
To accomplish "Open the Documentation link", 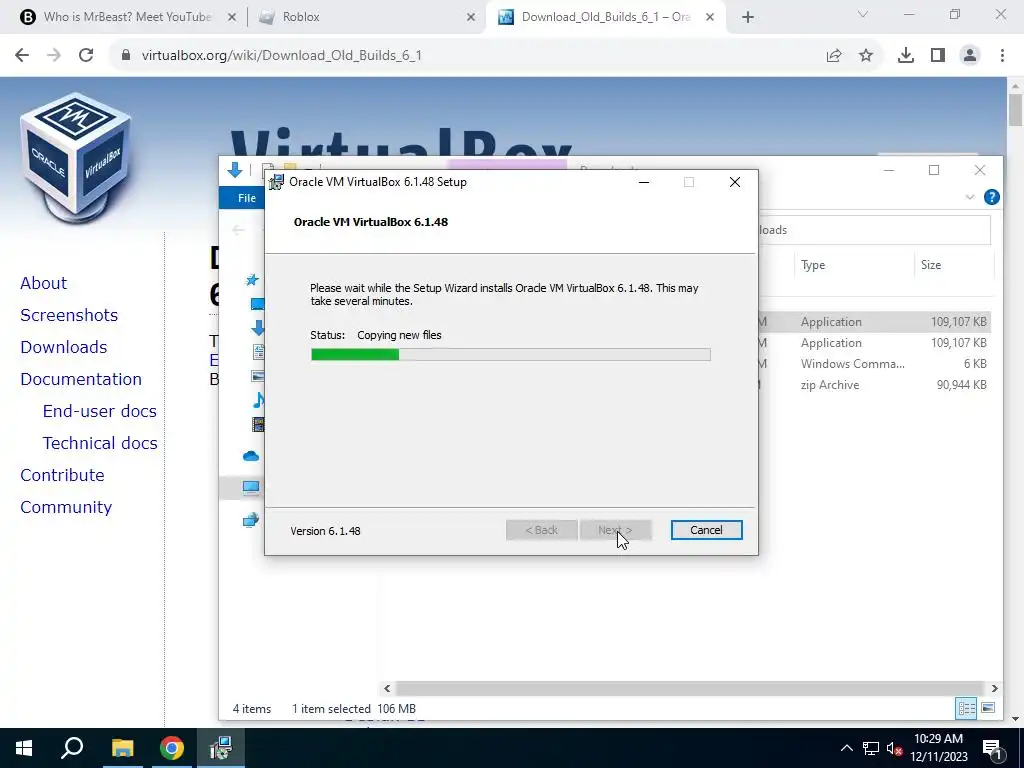I will [80, 379].
